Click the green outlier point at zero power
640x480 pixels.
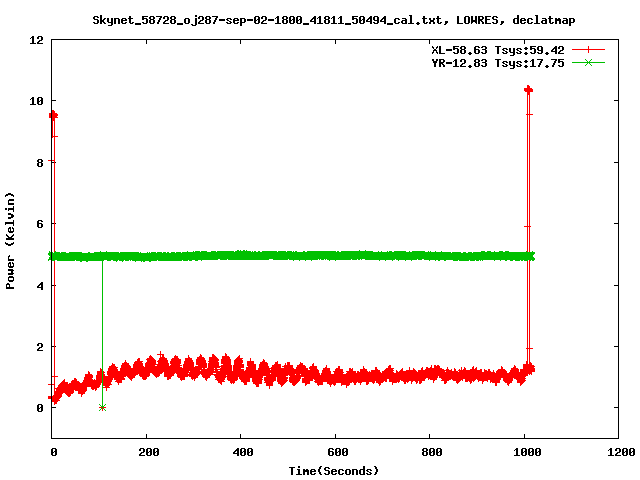102,407
